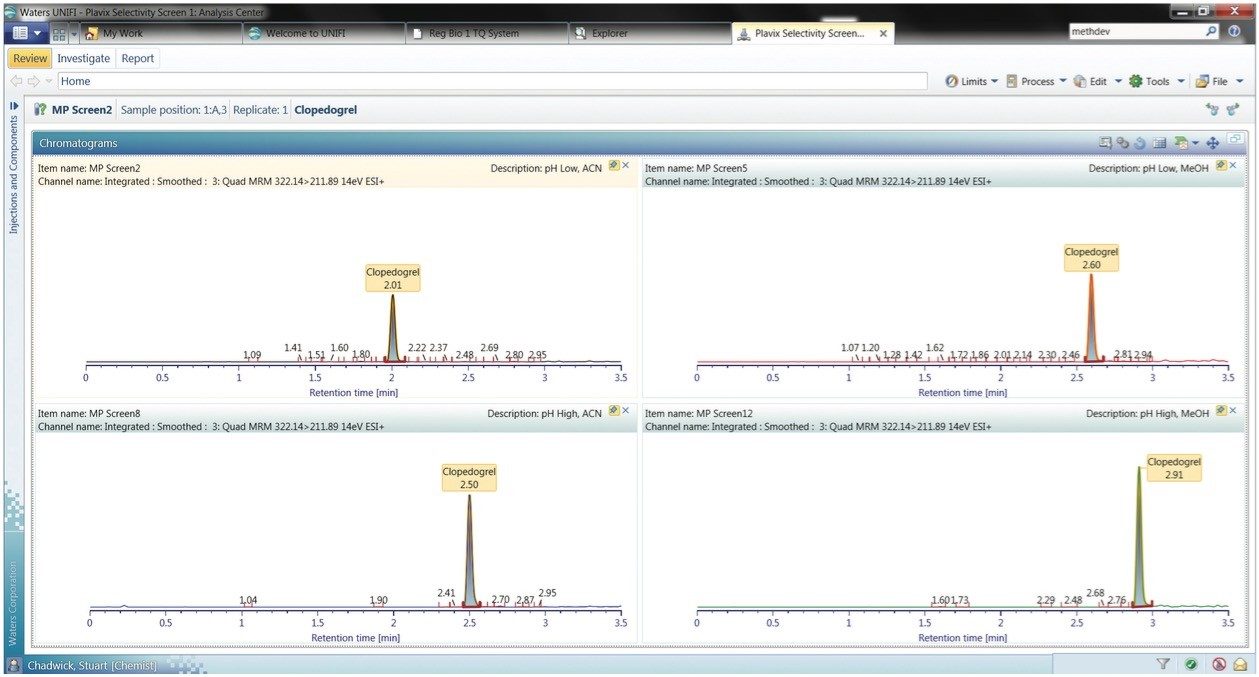
Task: Restore the Chromatograms panel window
Action: pos(1235,139)
